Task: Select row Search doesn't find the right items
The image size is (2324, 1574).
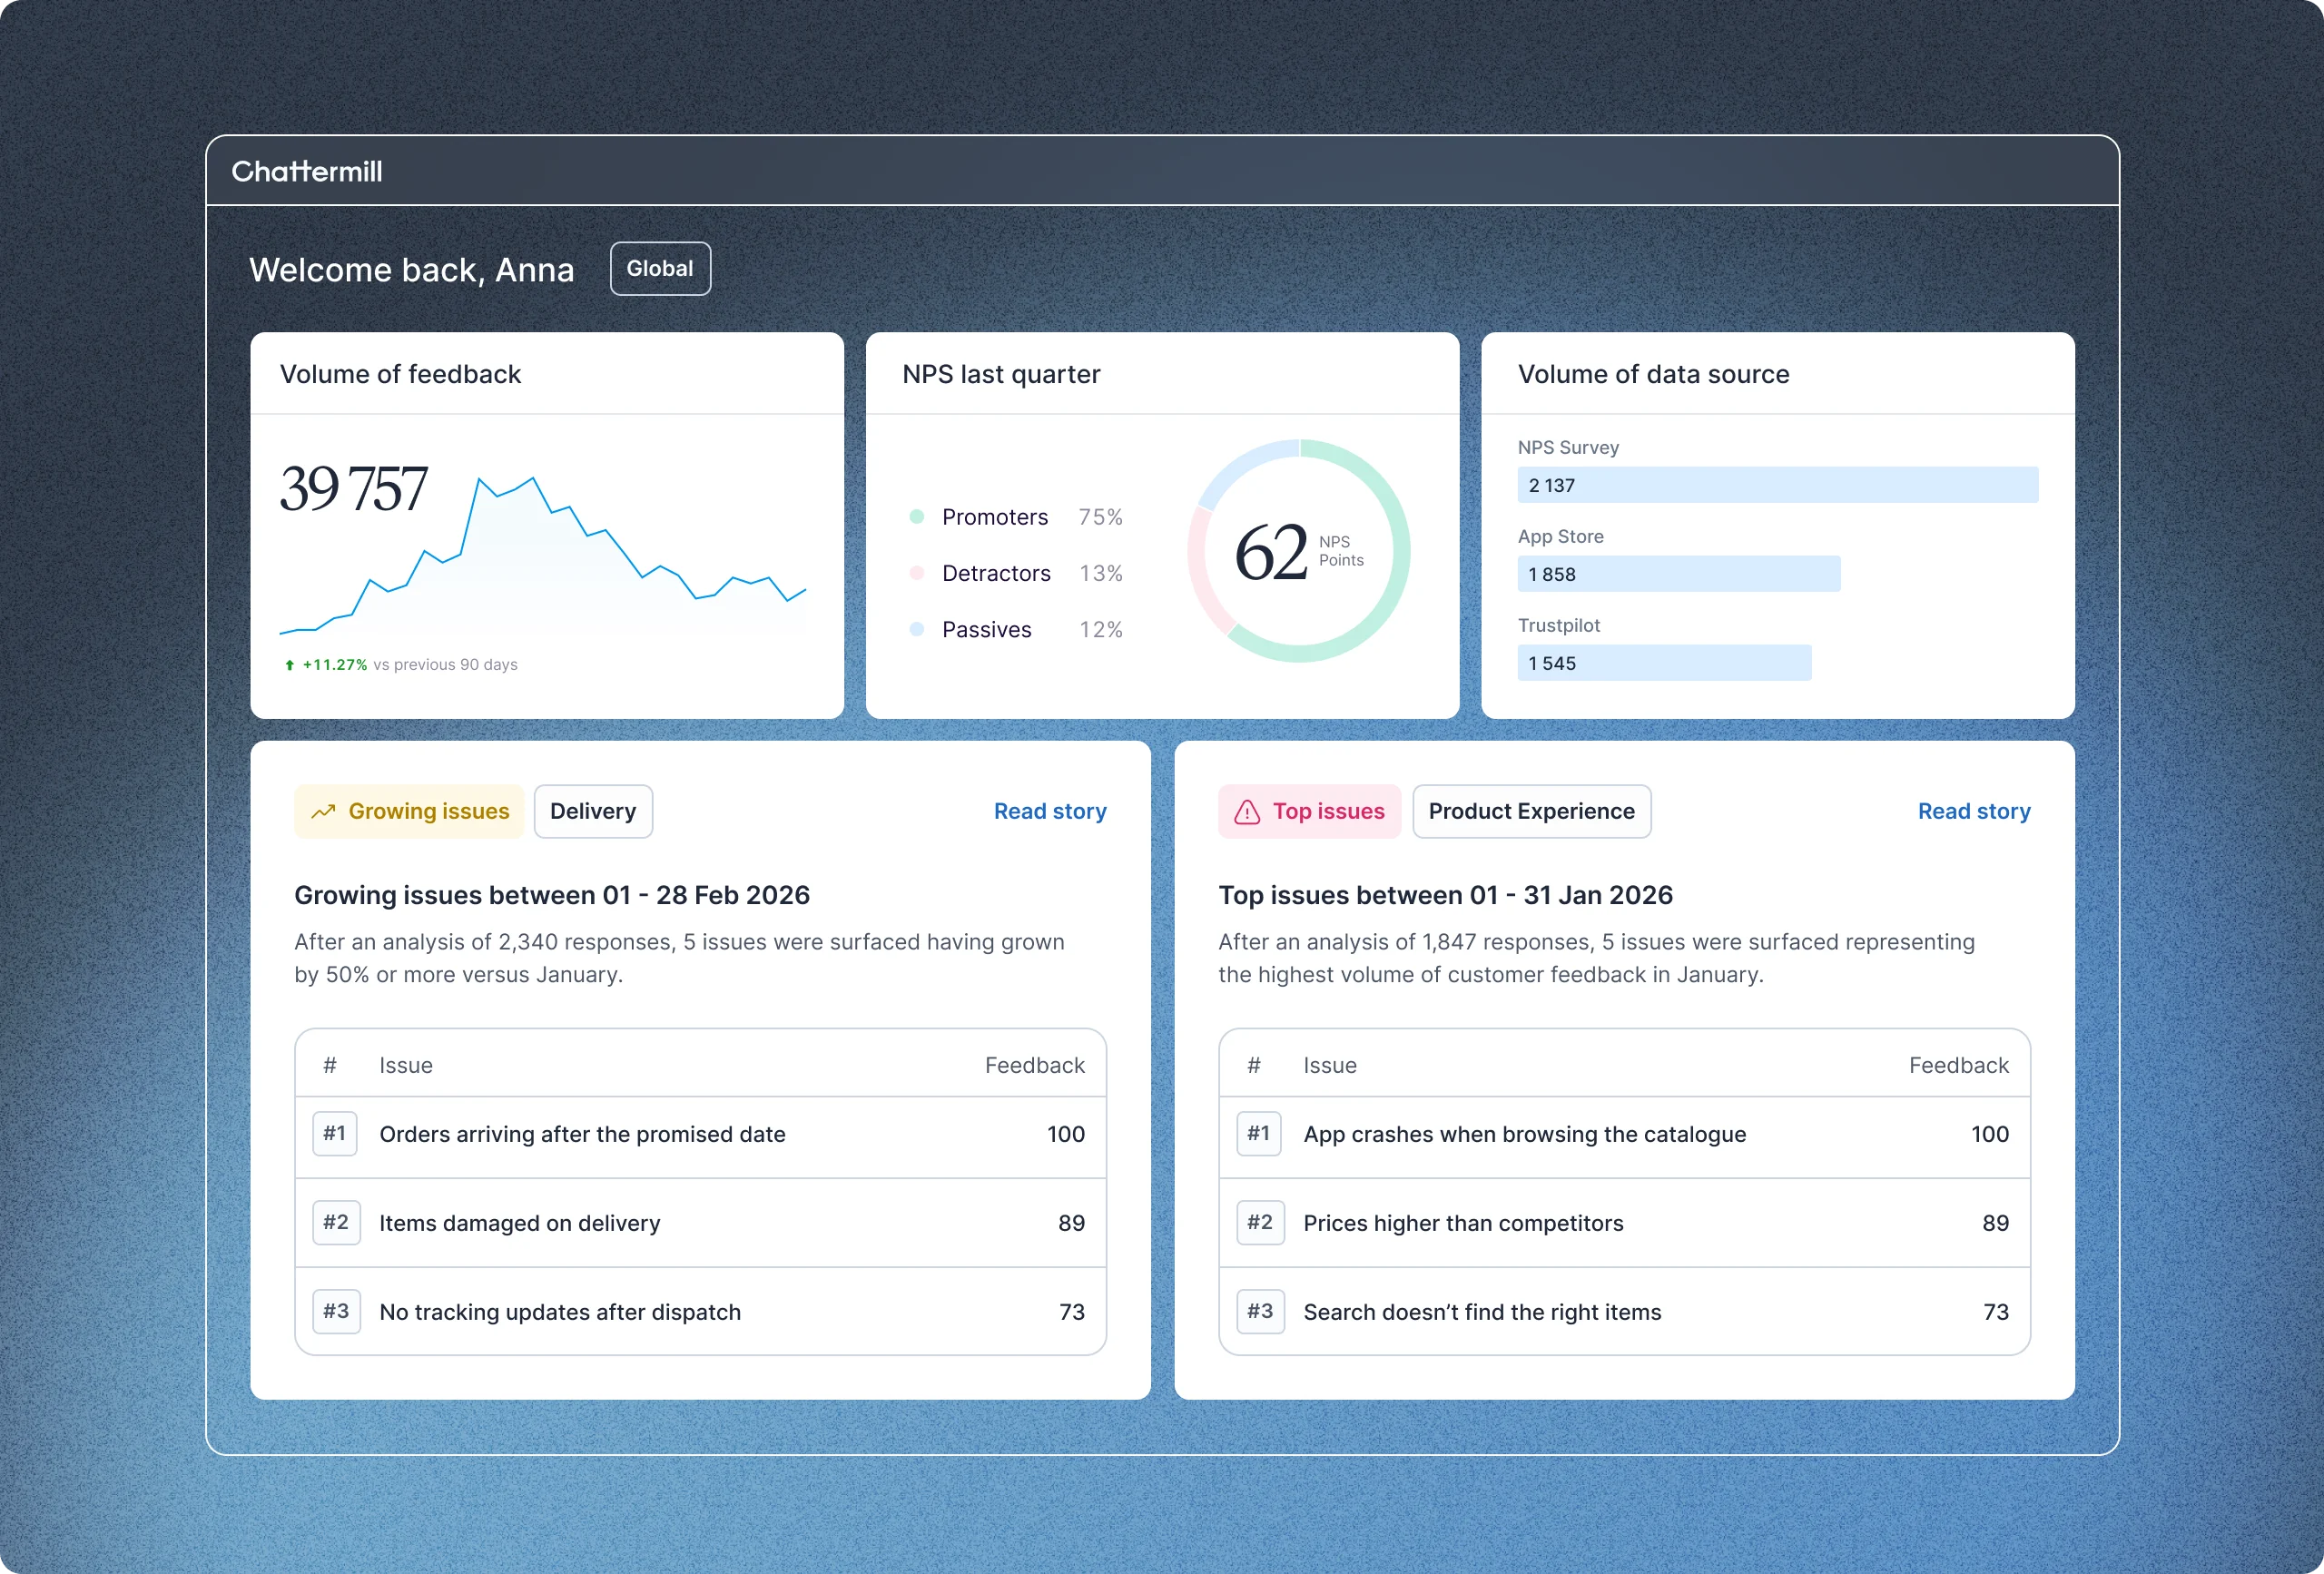Action: tap(1624, 1312)
